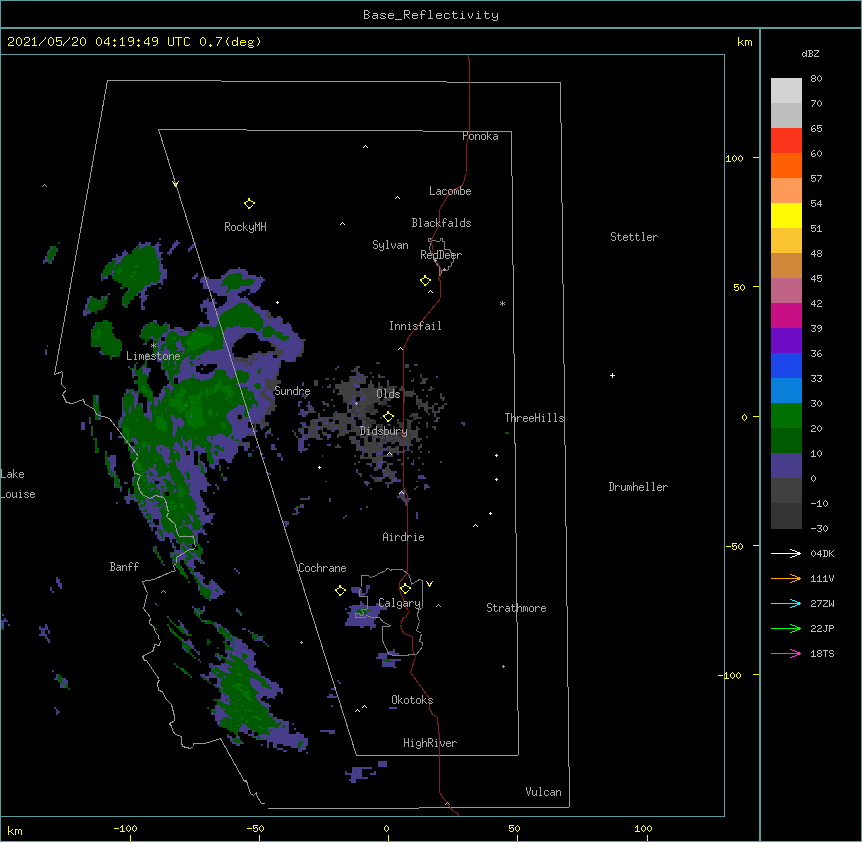Screen dimensions: 862x842
Task: Click the Strathmore label
Action: tap(516, 608)
